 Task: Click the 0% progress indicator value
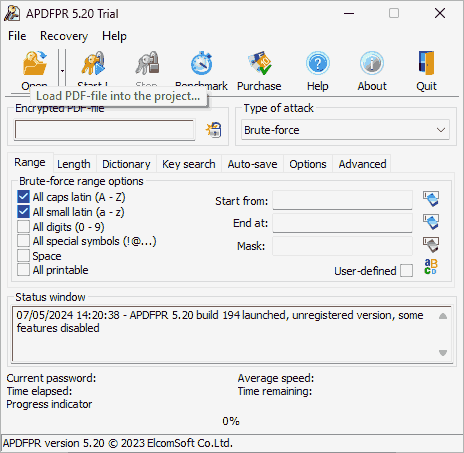pyautogui.click(x=231, y=421)
